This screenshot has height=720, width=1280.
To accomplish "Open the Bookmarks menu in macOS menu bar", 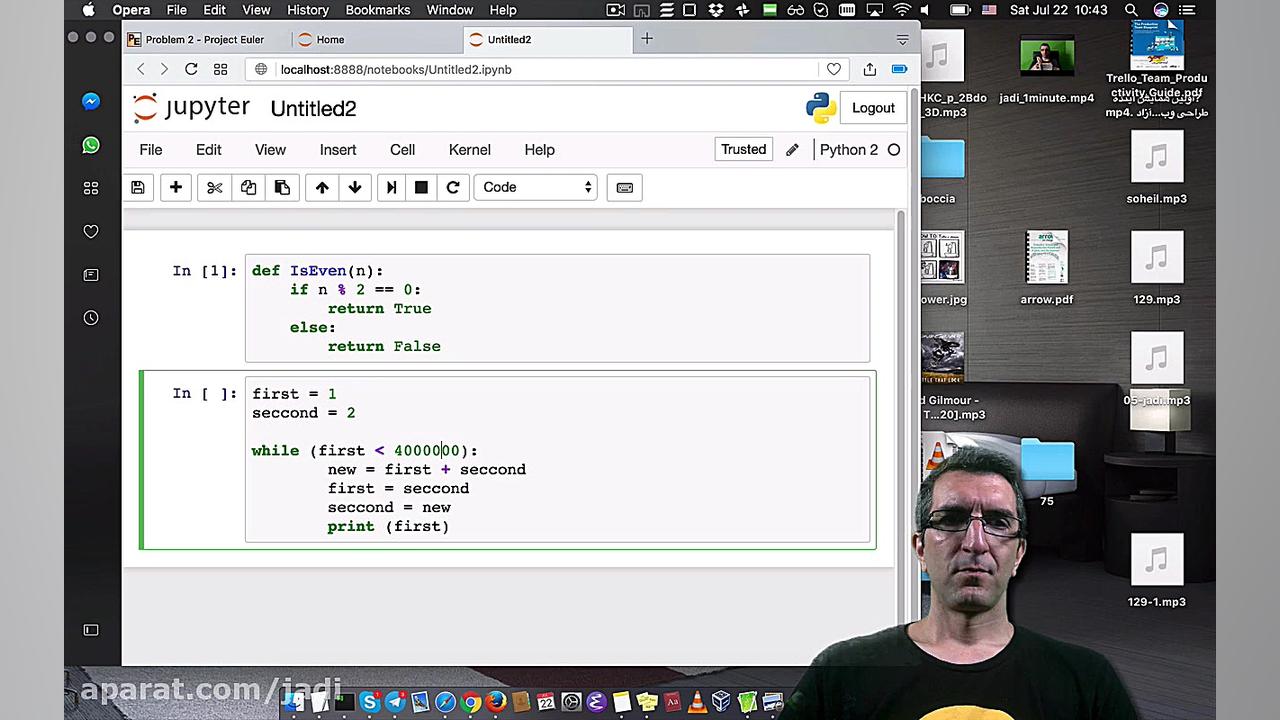I will coord(378,10).
